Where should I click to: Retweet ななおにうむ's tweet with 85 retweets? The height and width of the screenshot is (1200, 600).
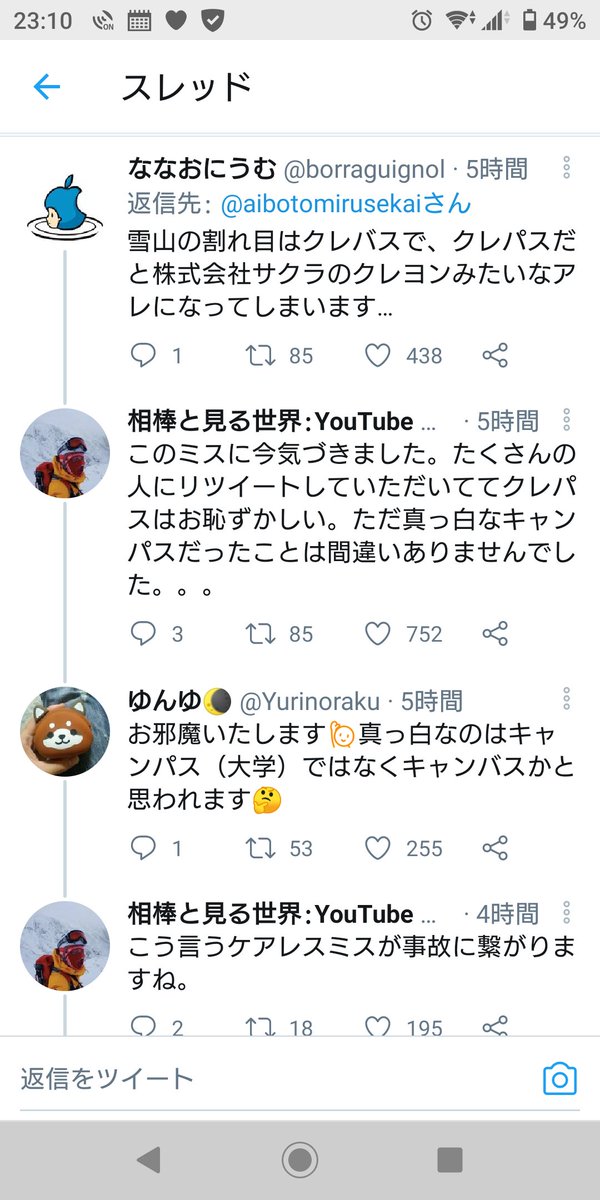point(260,354)
